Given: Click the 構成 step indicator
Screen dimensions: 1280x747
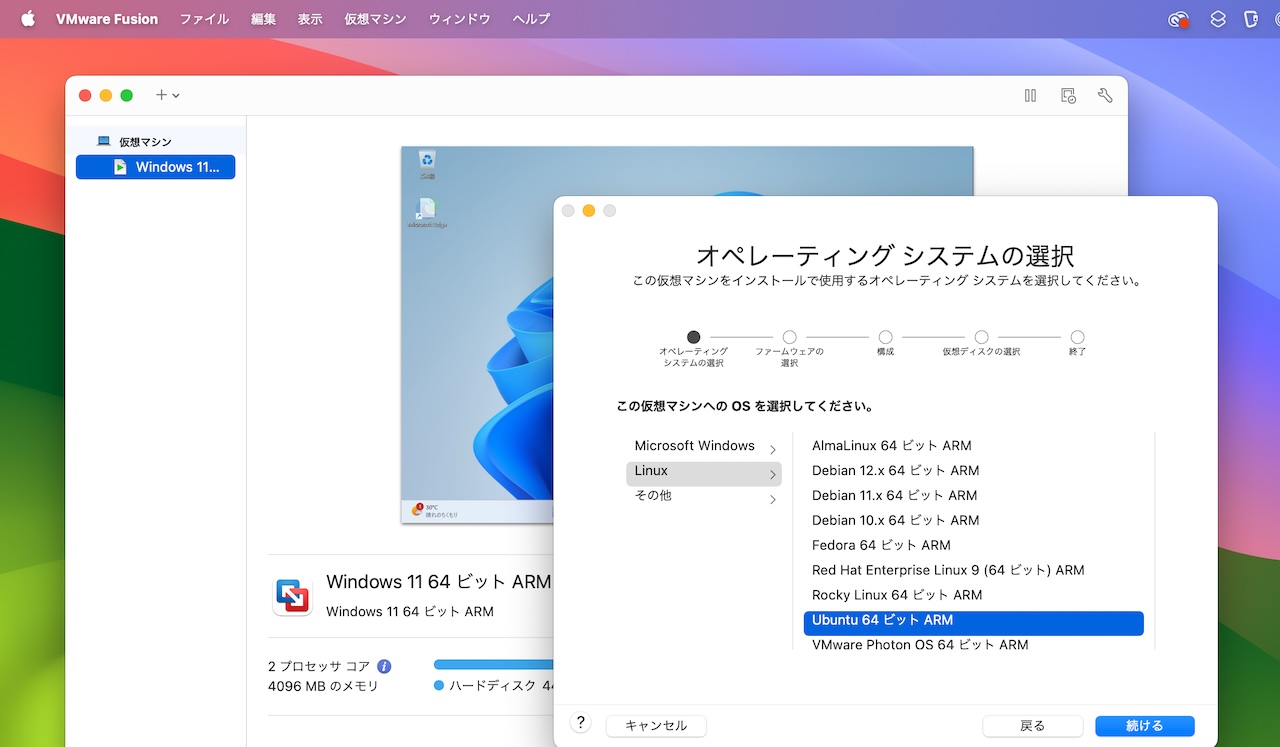Looking at the screenshot, I should pyautogui.click(x=885, y=337).
